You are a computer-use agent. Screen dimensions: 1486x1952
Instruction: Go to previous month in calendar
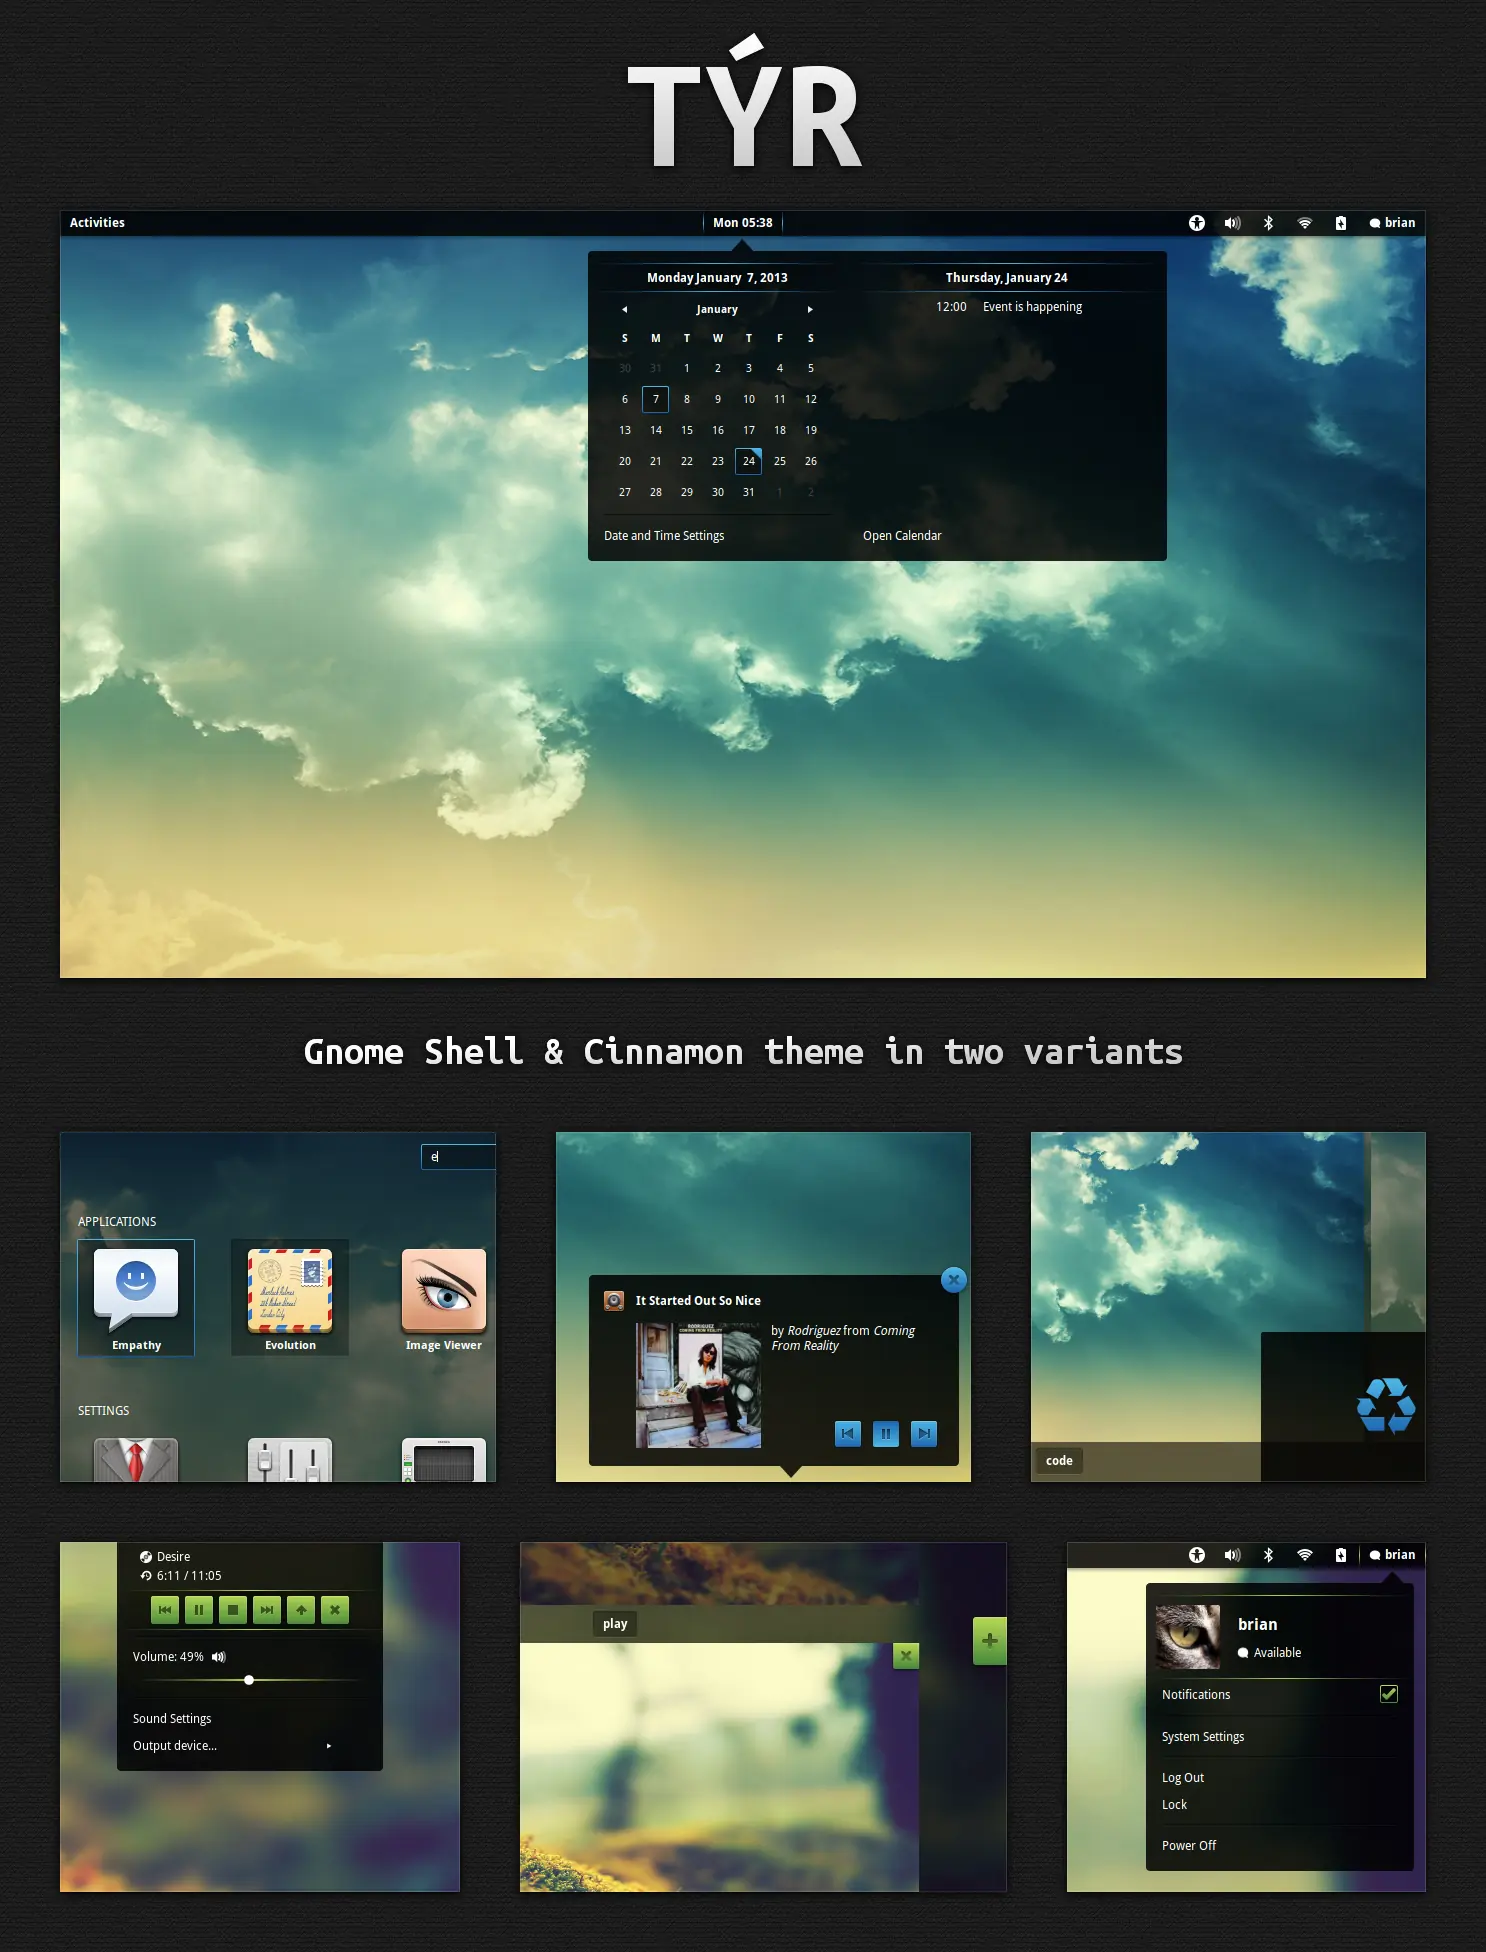[x=624, y=310]
